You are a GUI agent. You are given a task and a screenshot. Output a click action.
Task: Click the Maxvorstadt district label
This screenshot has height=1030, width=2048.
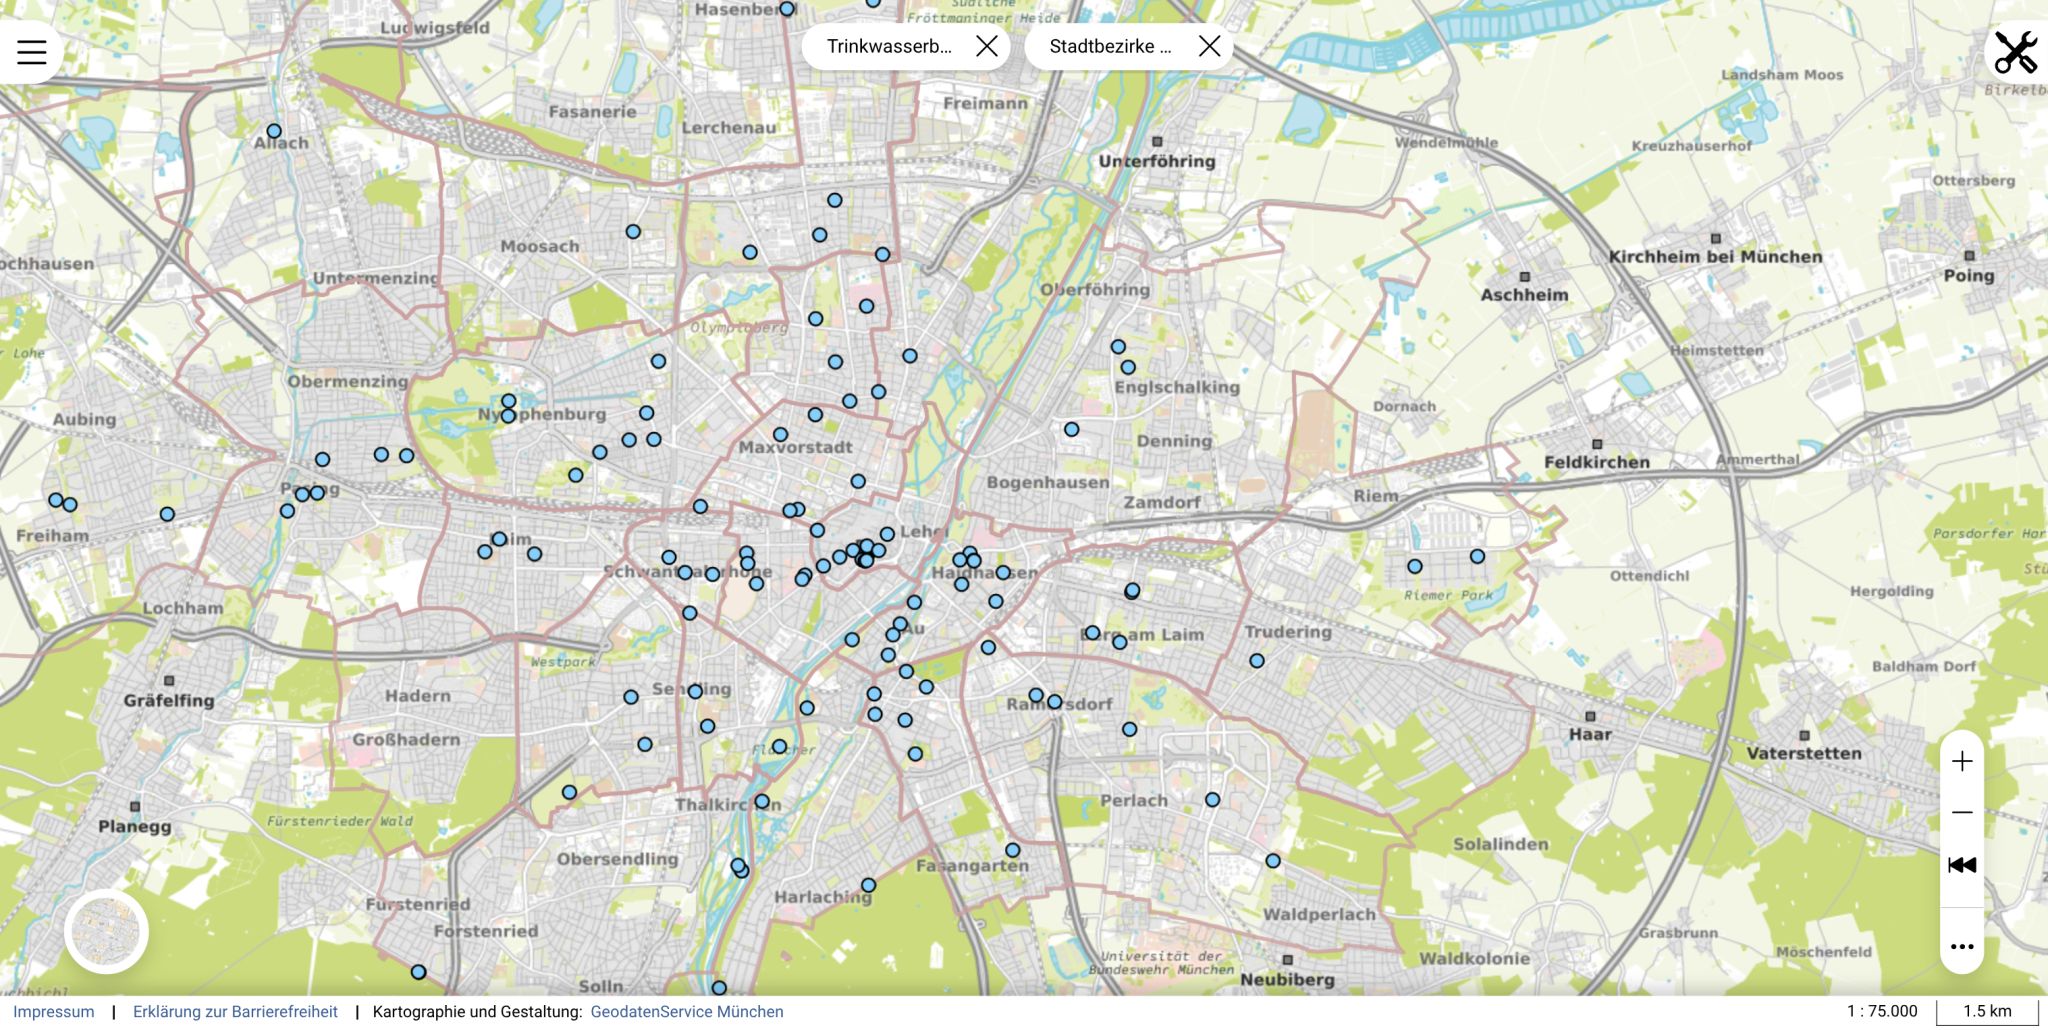pyautogui.click(x=795, y=447)
